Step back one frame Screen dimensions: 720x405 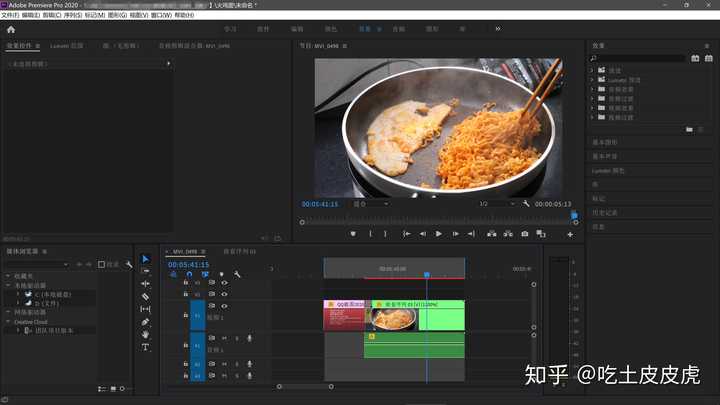click(x=422, y=234)
